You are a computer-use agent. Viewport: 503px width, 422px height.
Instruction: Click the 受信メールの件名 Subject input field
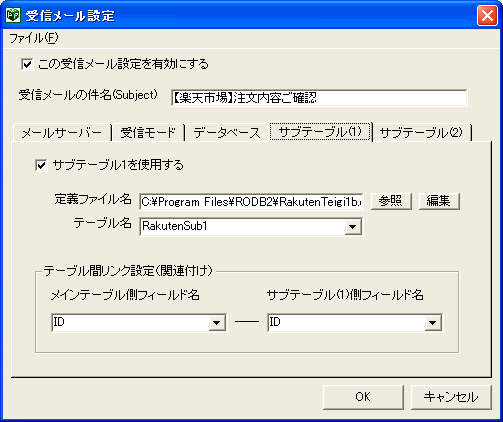[319, 98]
